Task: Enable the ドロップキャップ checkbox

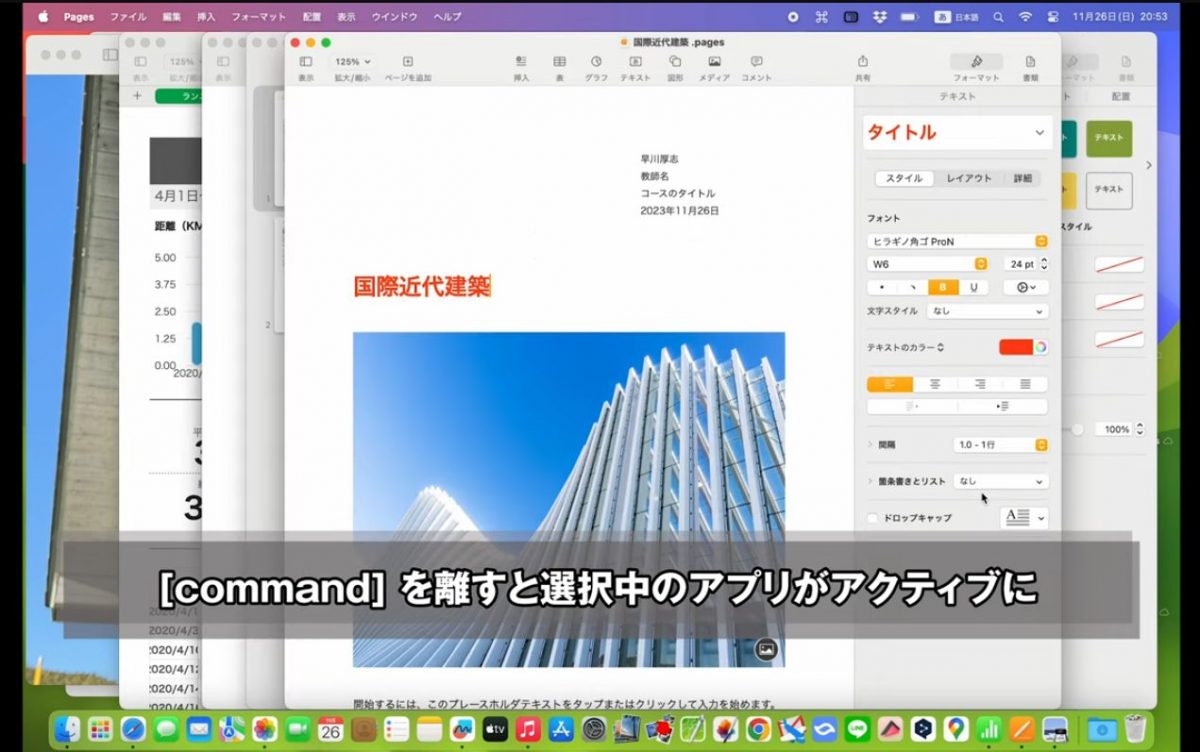Action: tap(873, 518)
